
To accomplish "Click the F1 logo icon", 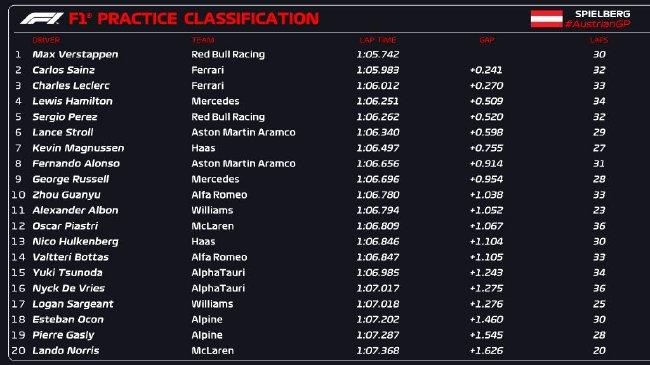I will tap(41, 19).
